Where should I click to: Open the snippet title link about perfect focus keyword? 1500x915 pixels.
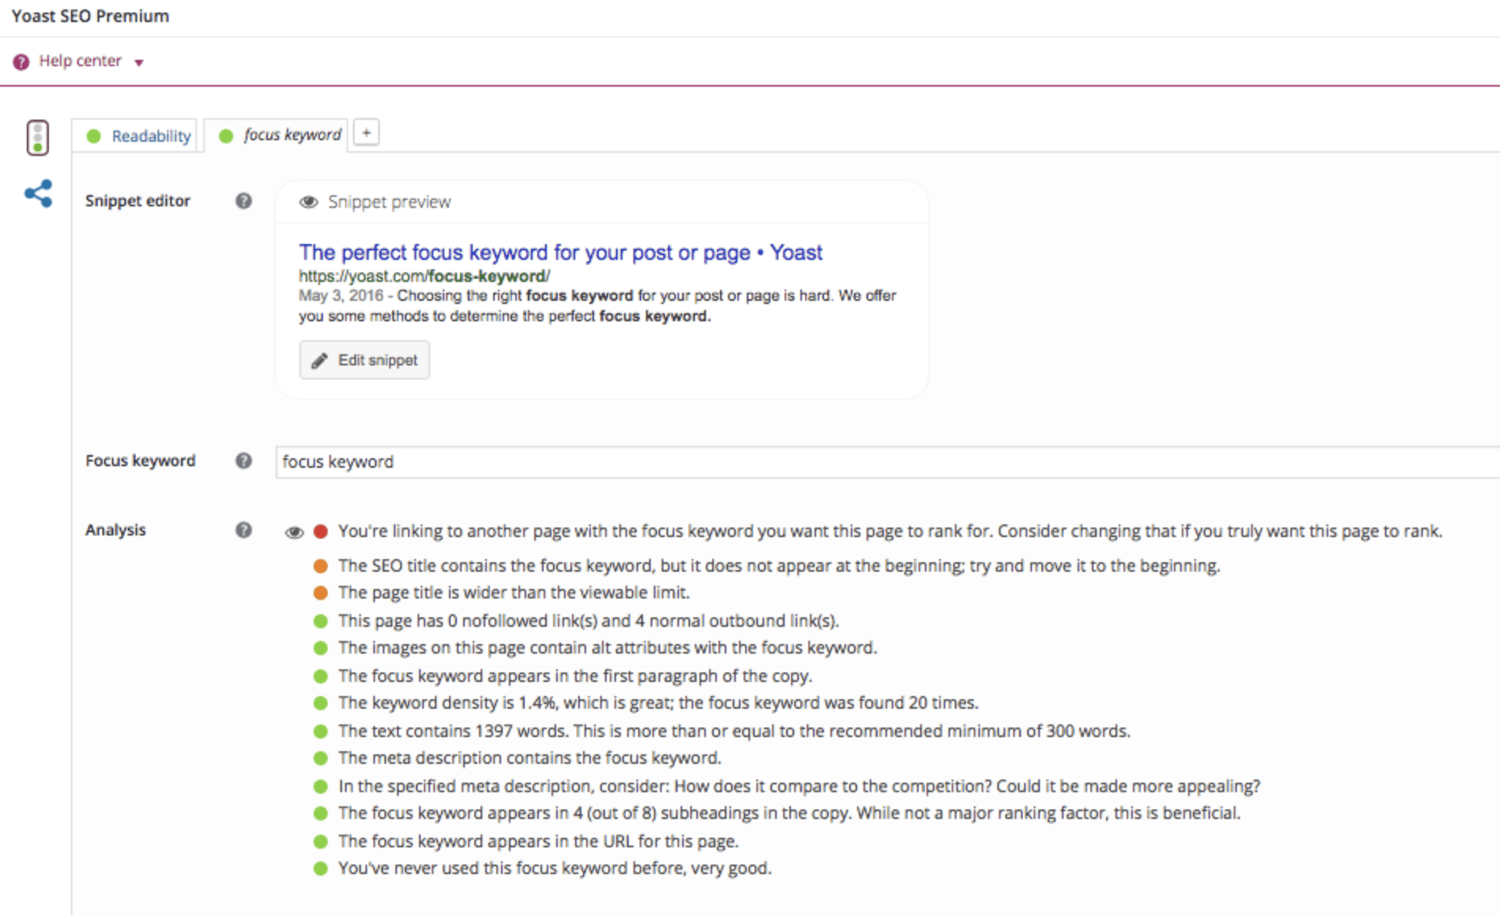[560, 252]
